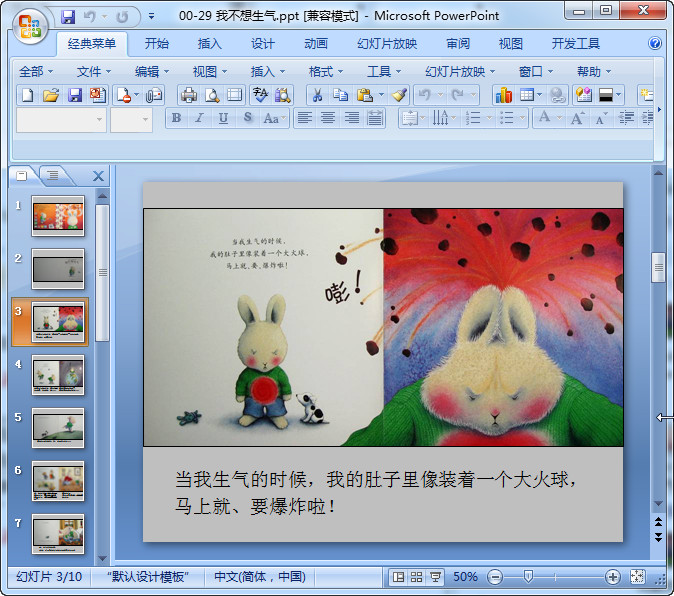The height and width of the screenshot is (596, 674).
Task: Expand the bulleted list dropdown
Action: (x=522, y=118)
